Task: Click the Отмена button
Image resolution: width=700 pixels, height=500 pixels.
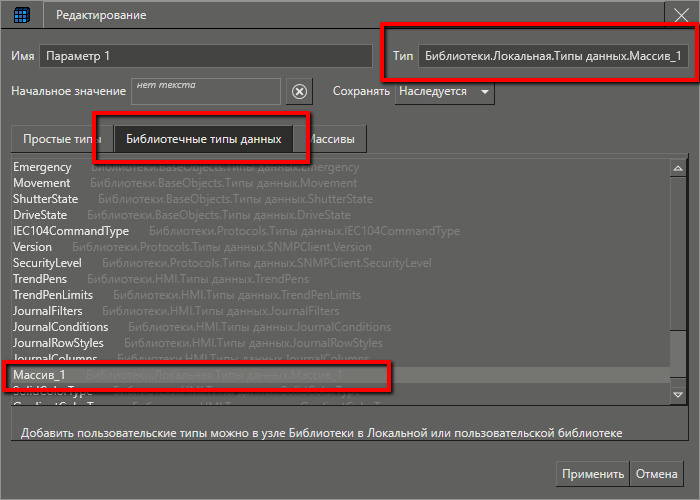Action: click(657, 474)
